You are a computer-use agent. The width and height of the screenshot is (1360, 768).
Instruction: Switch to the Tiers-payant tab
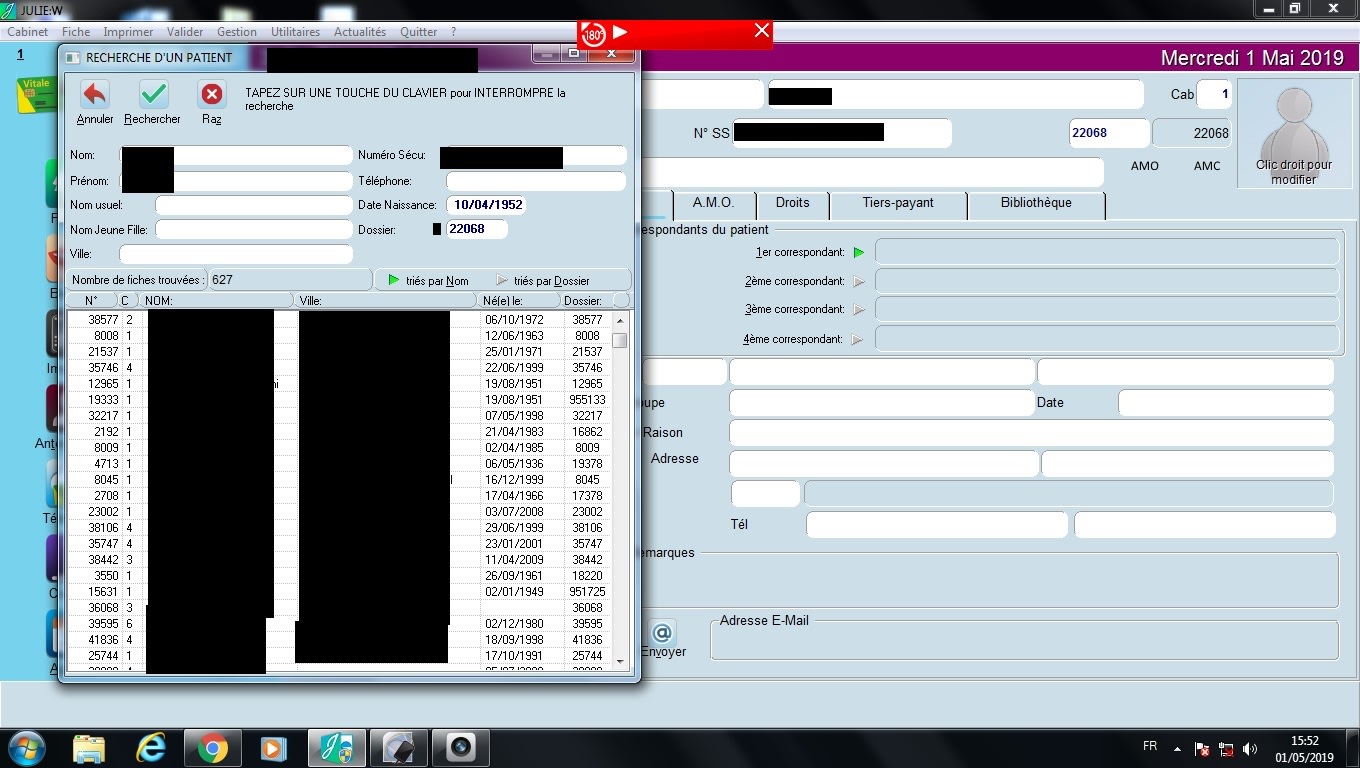point(897,203)
